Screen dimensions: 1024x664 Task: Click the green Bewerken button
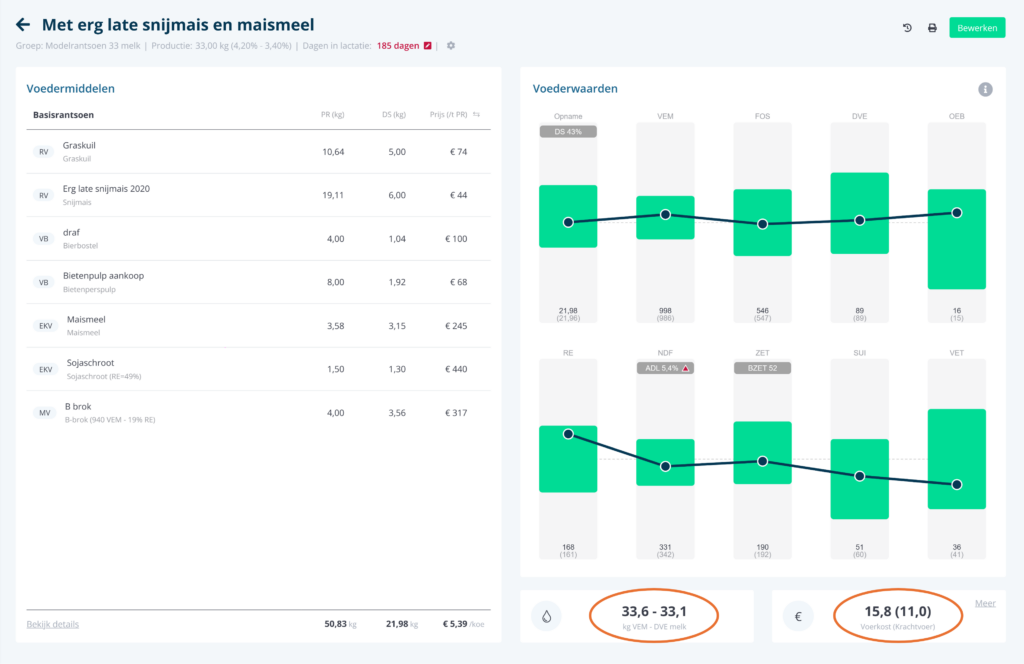pos(977,28)
